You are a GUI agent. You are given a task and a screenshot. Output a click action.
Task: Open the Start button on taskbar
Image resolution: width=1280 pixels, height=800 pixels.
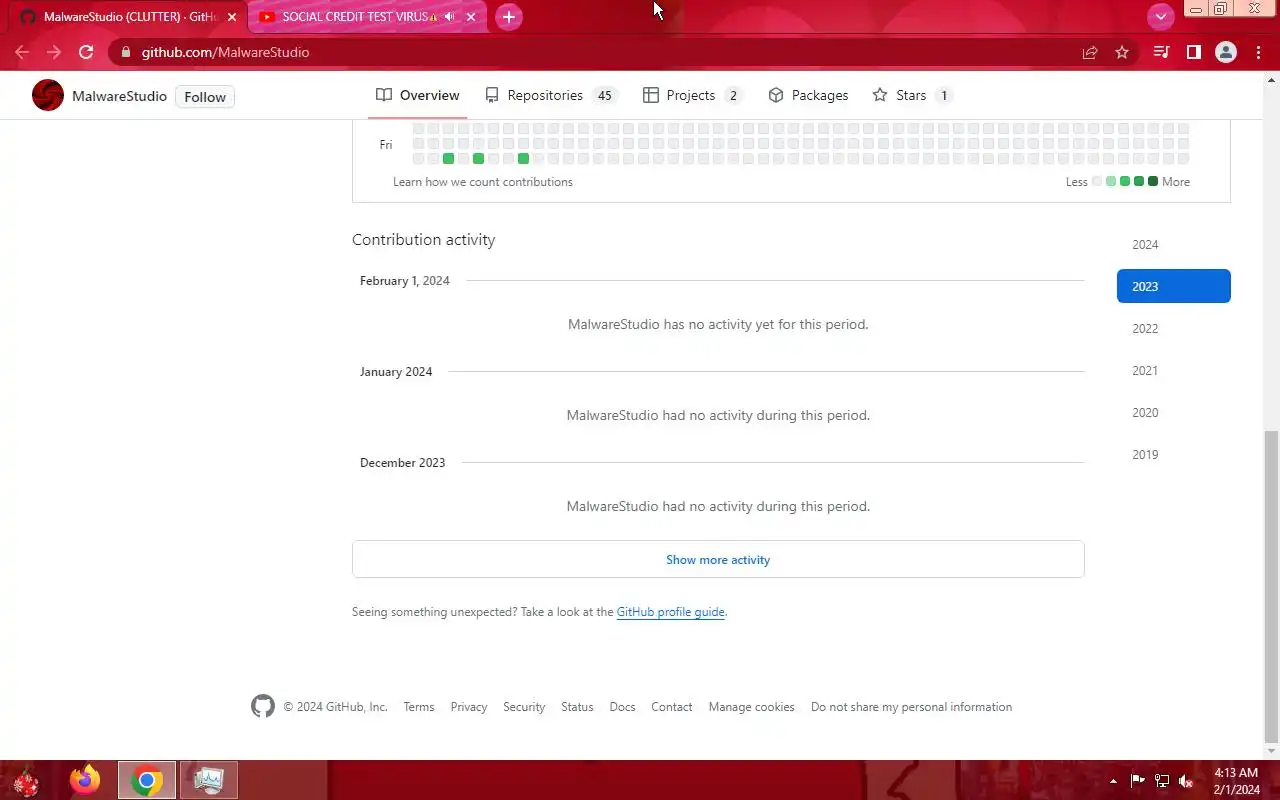pyautogui.click(x=25, y=780)
